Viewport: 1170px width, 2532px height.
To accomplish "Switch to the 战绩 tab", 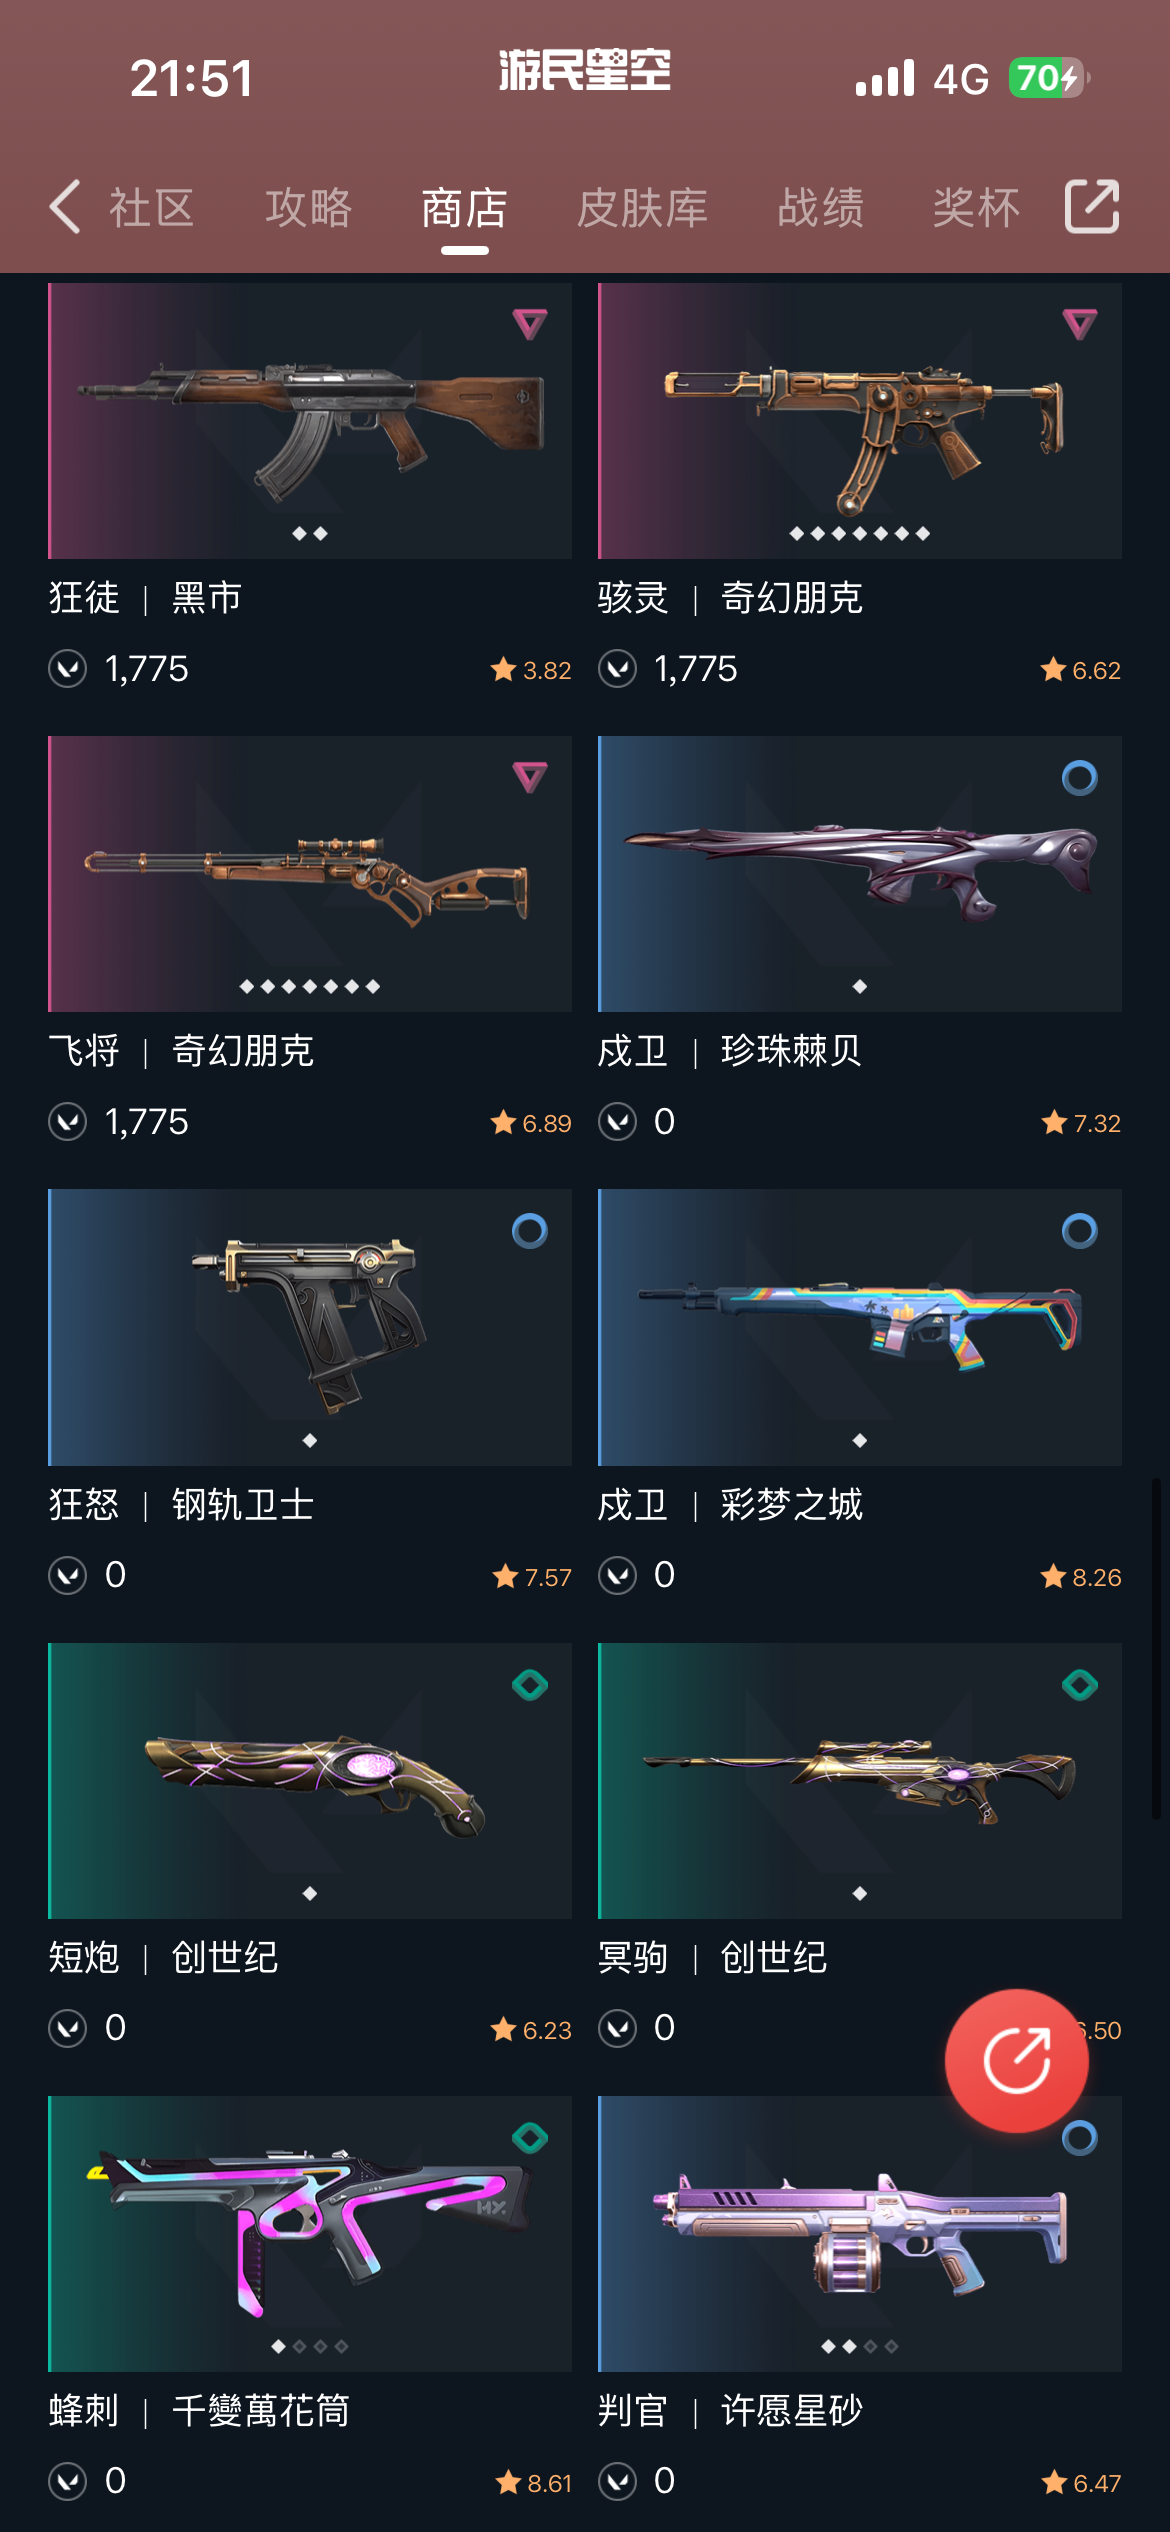I will 820,208.
